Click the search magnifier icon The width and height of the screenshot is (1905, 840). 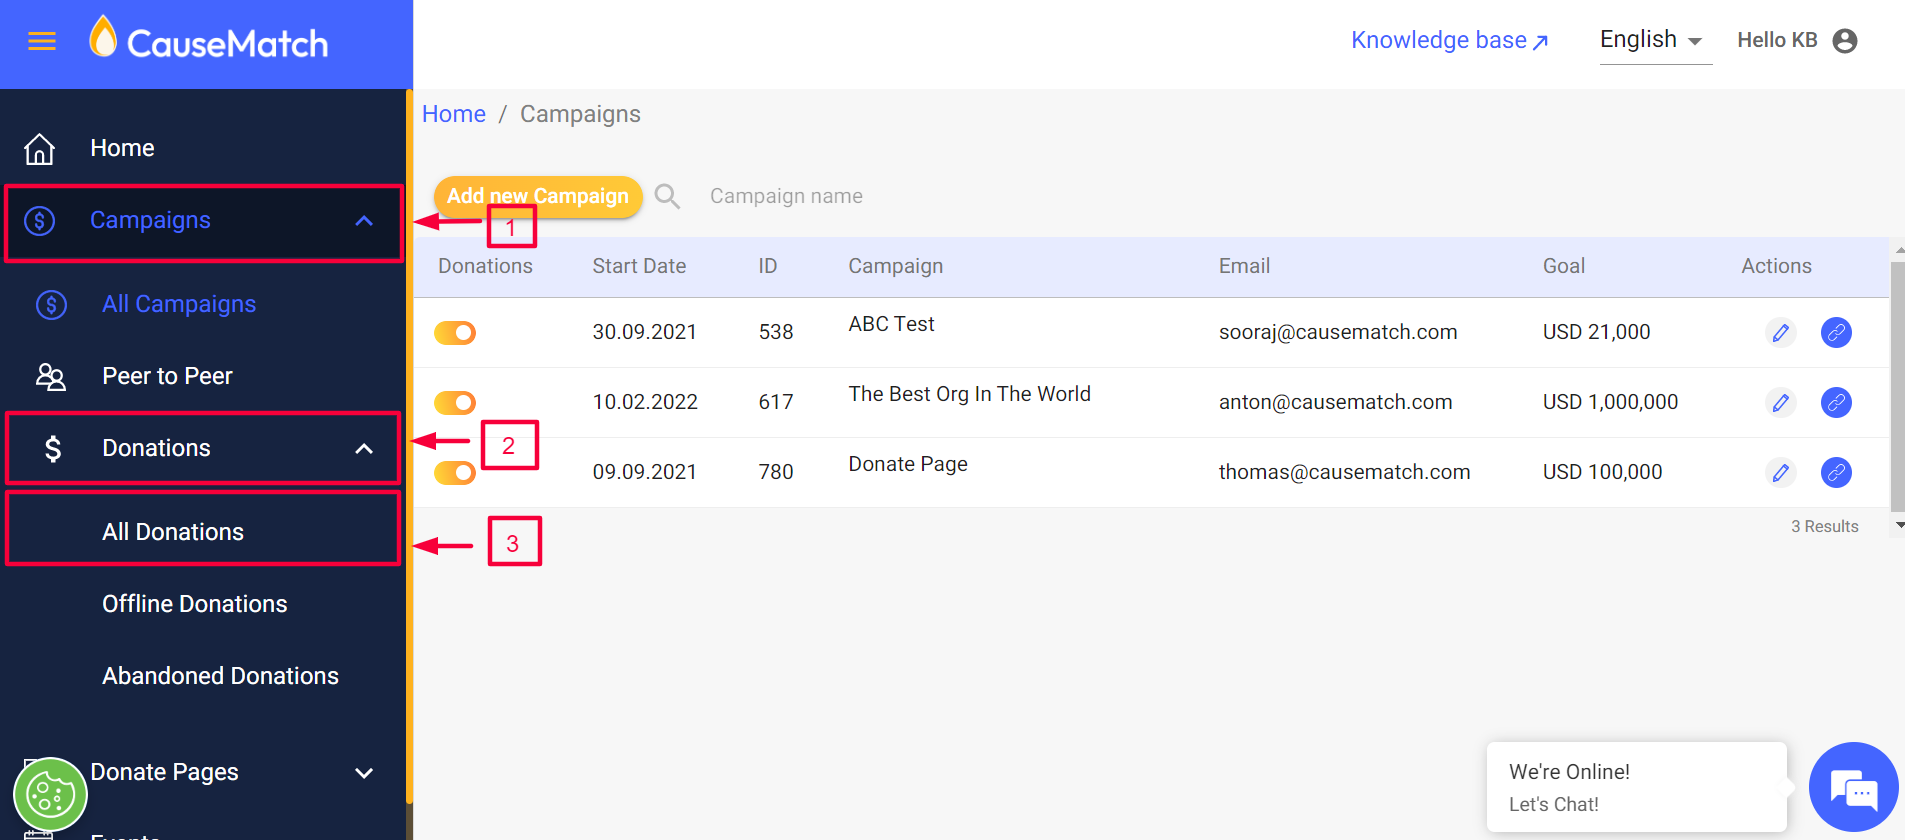(667, 196)
